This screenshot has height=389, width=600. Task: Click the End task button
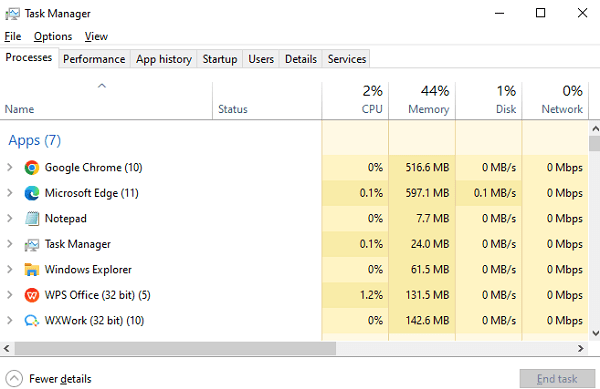557,379
